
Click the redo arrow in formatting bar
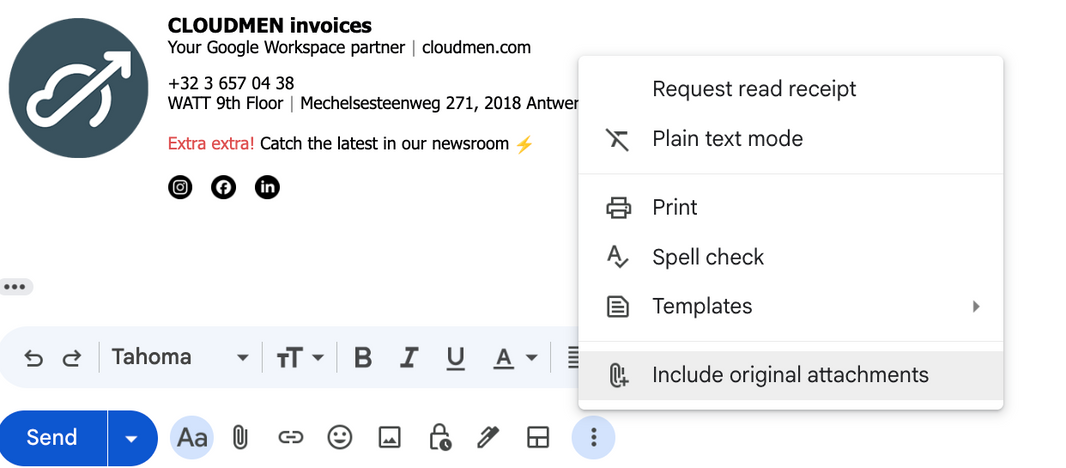pos(71,358)
